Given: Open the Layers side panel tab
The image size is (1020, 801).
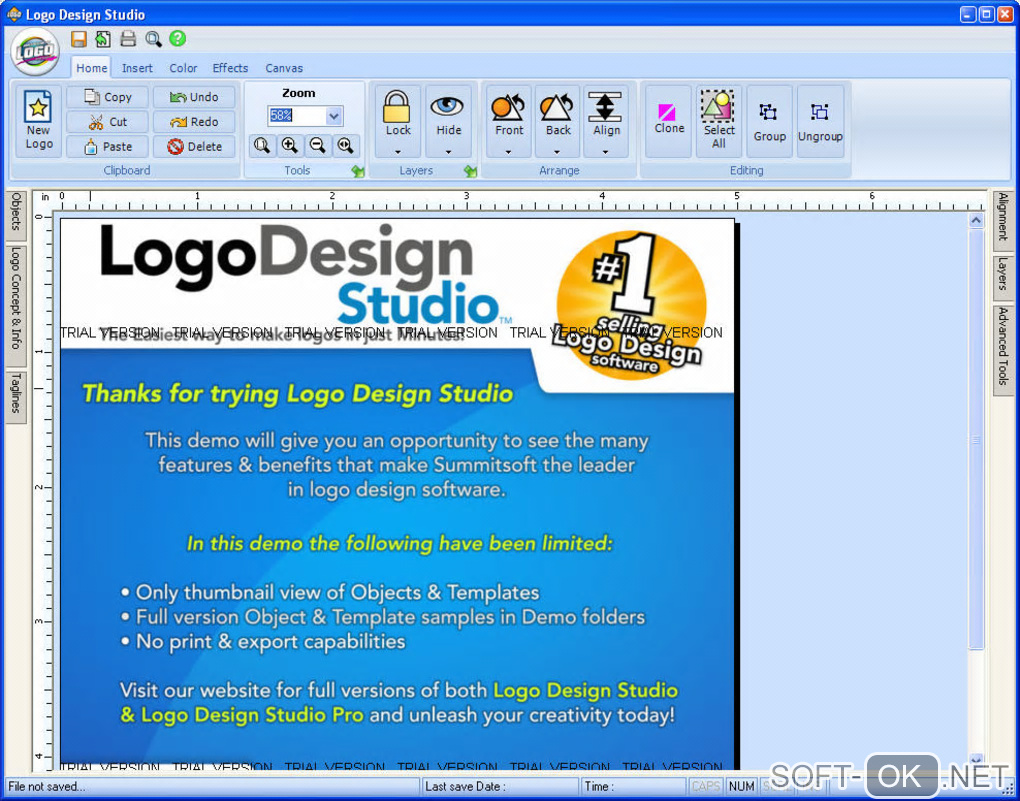Looking at the screenshot, I should click(x=1002, y=278).
